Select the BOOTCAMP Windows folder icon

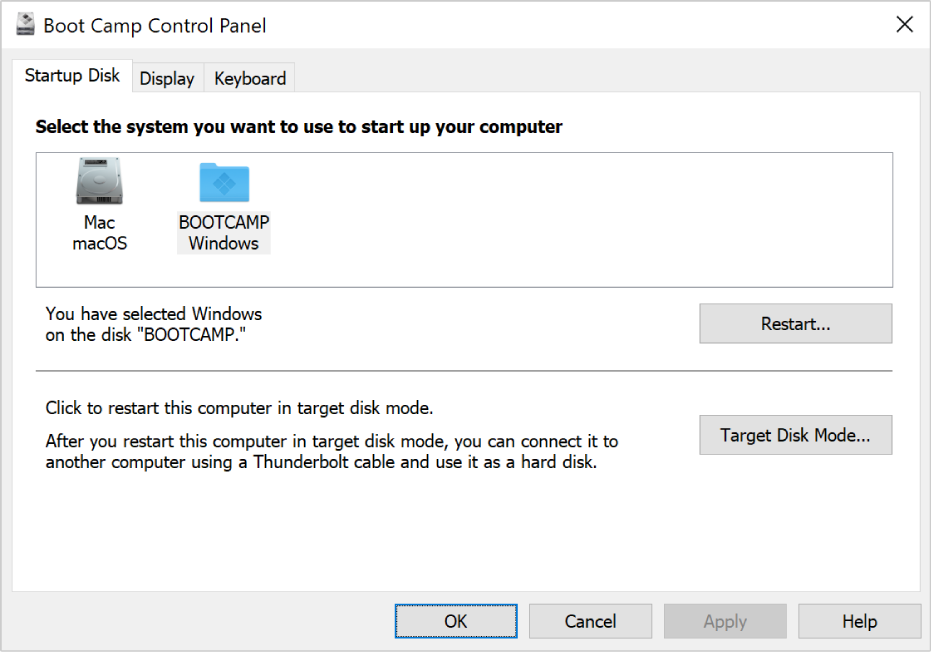tap(224, 182)
